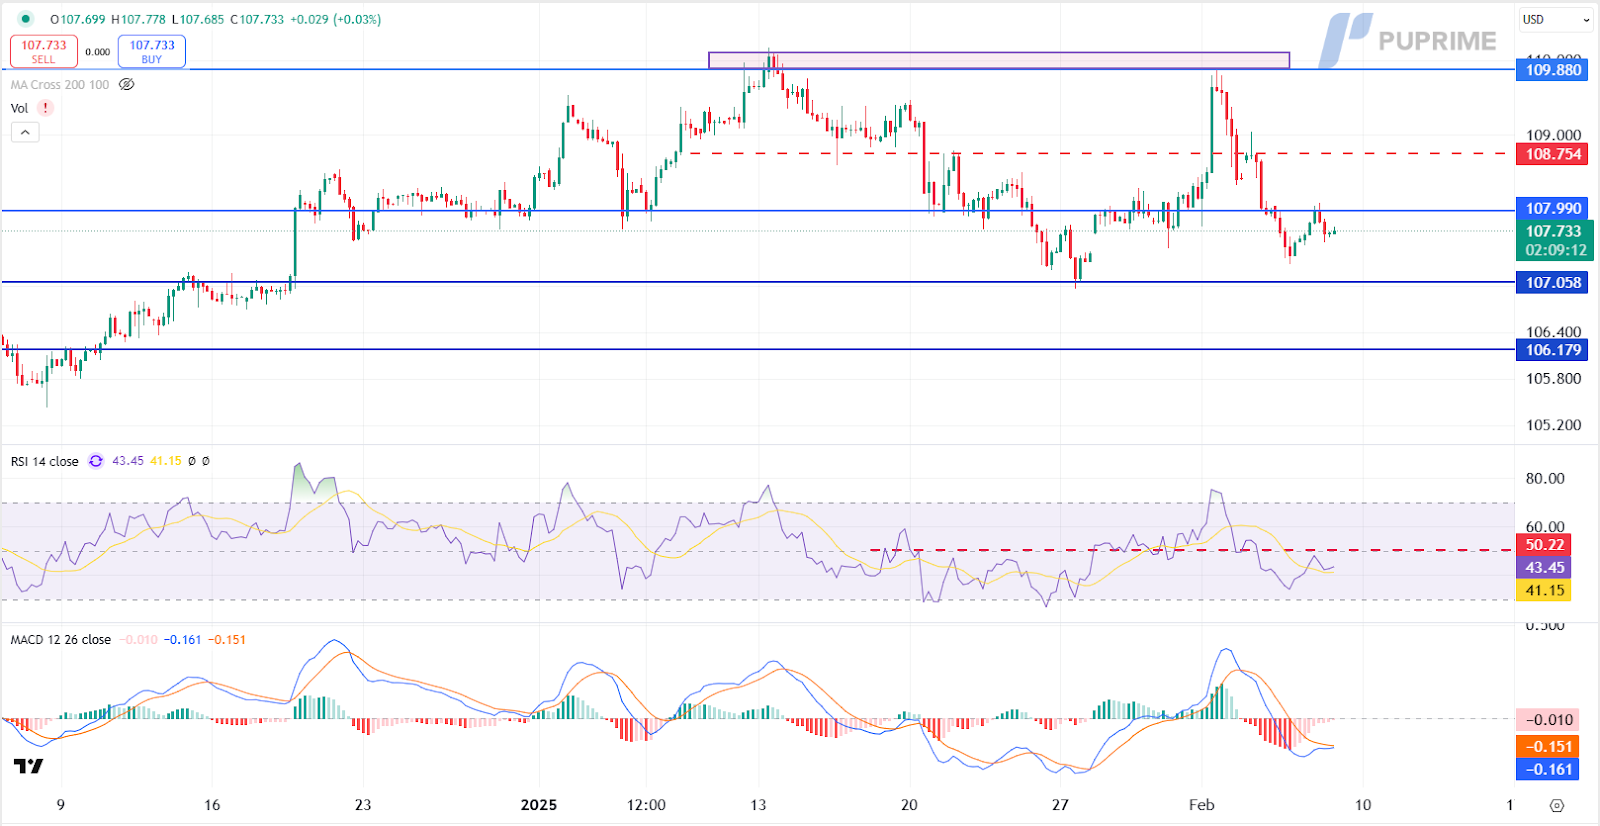The image size is (1600, 826).
Task: Select the 107.058 support line price label
Action: click(1552, 282)
